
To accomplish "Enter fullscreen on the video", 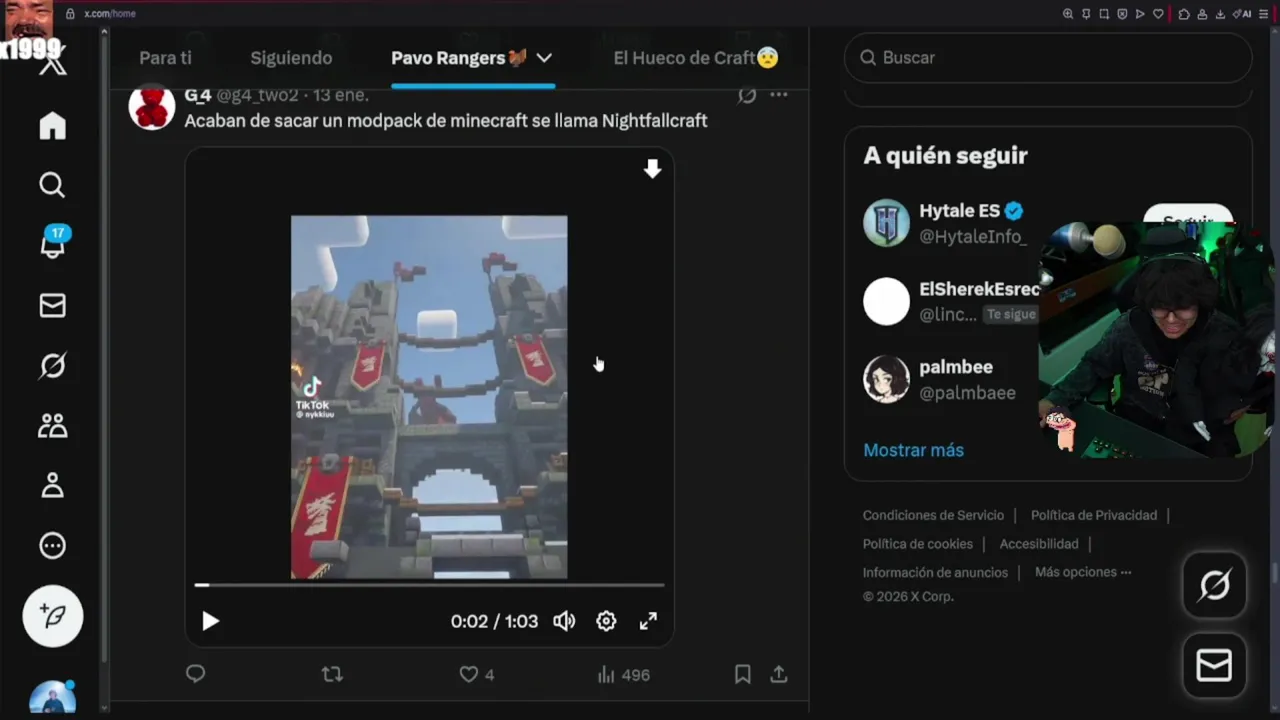I will pyautogui.click(x=648, y=621).
